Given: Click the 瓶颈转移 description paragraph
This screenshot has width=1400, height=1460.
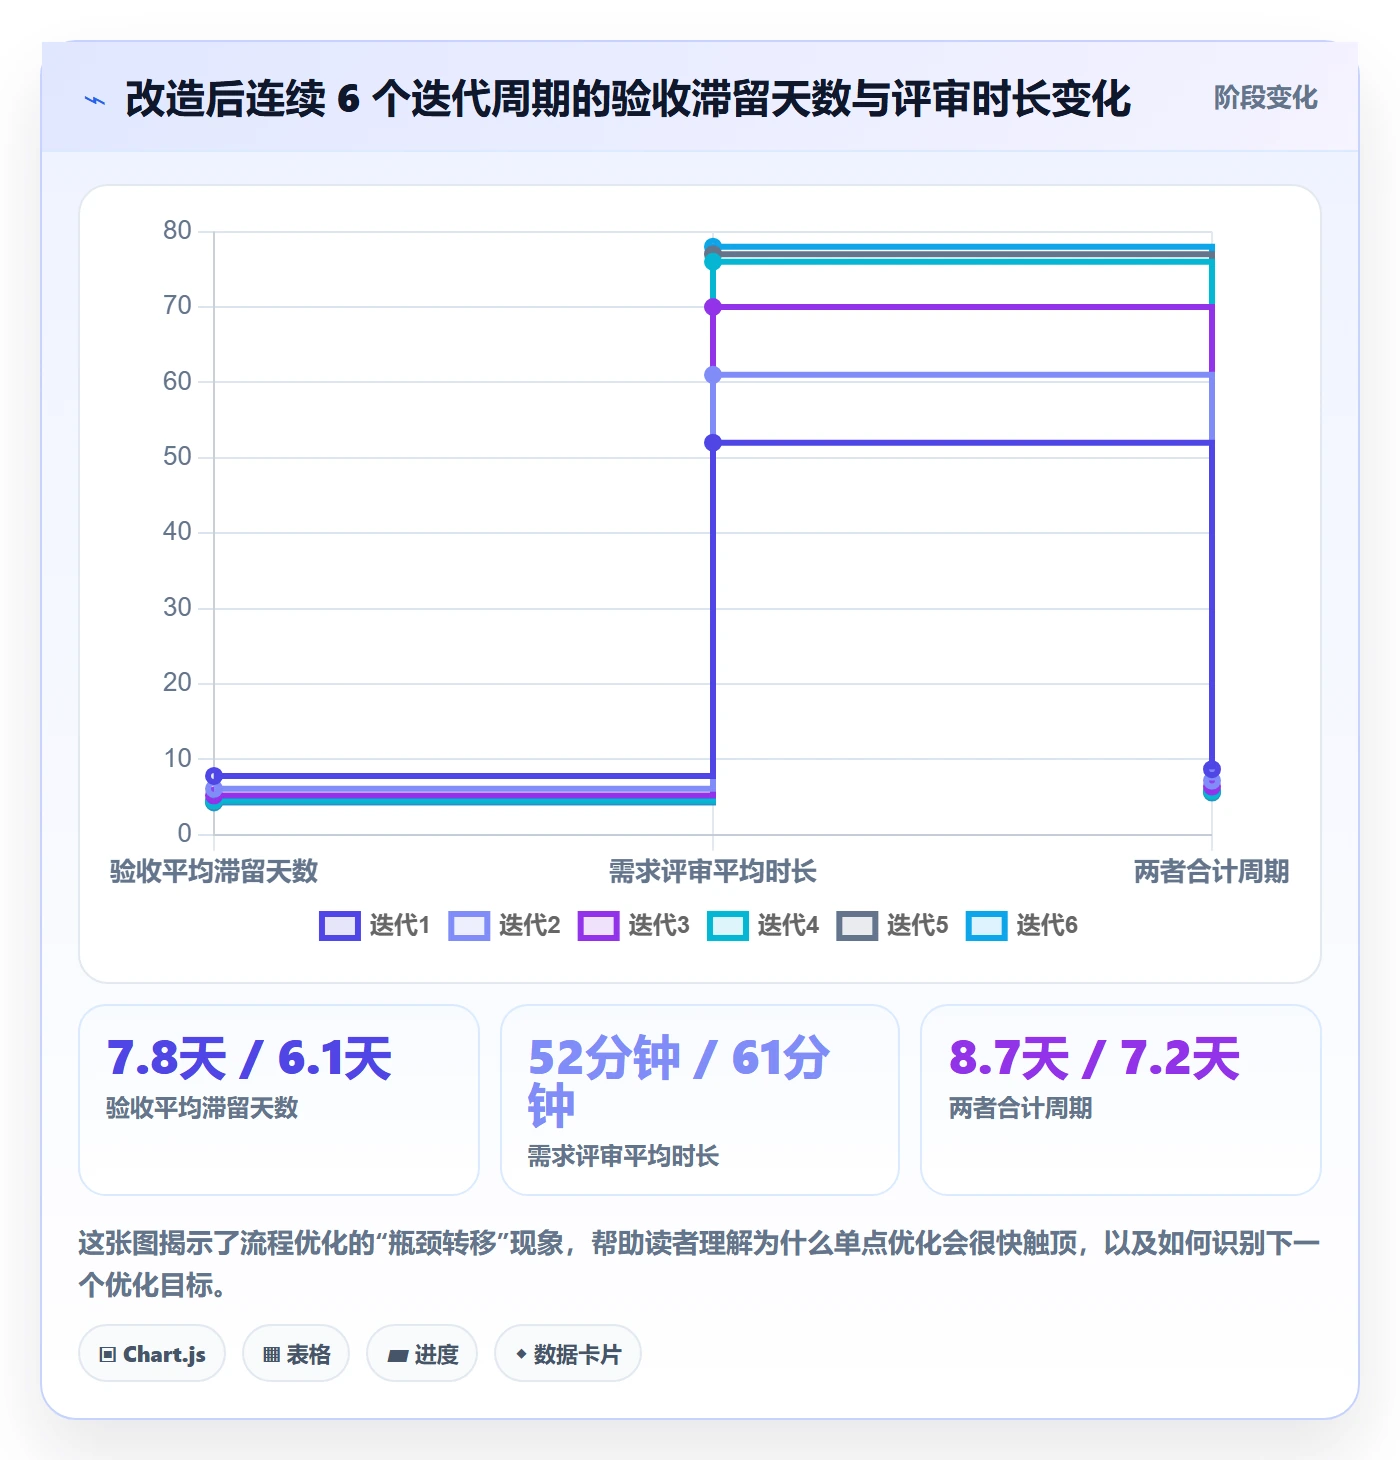Looking at the screenshot, I should (x=699, y=1264).
